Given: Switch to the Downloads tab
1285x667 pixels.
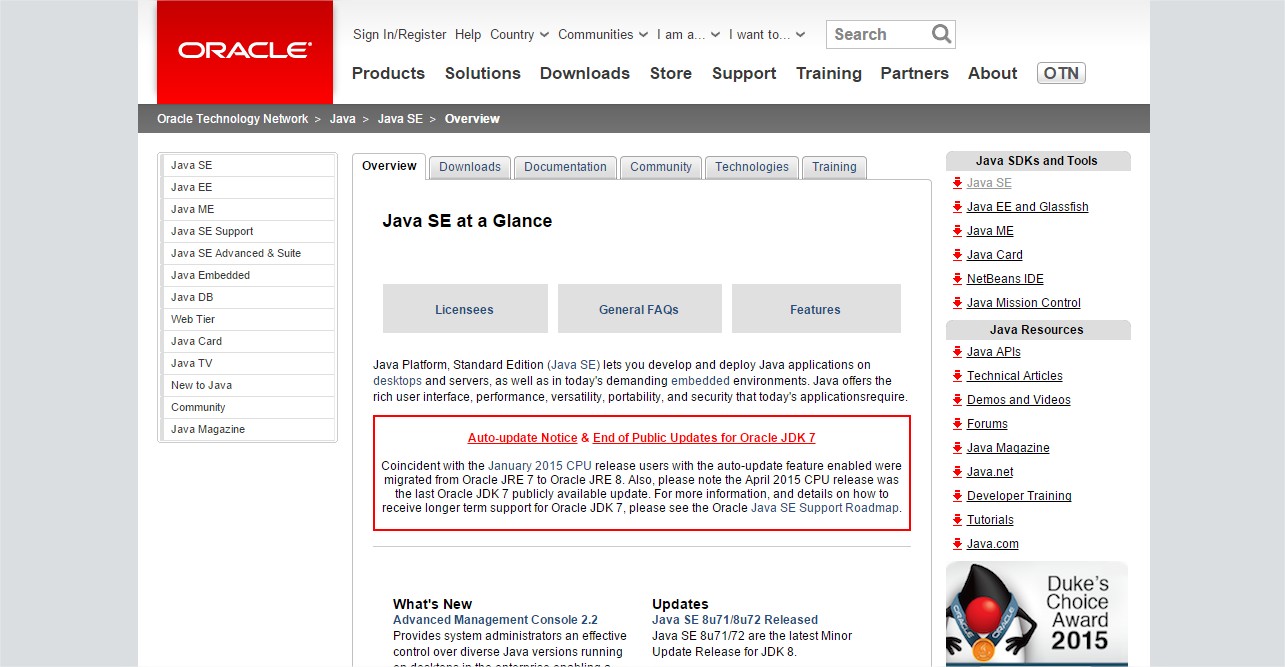Looking at the screenshot, I should 470,167.
